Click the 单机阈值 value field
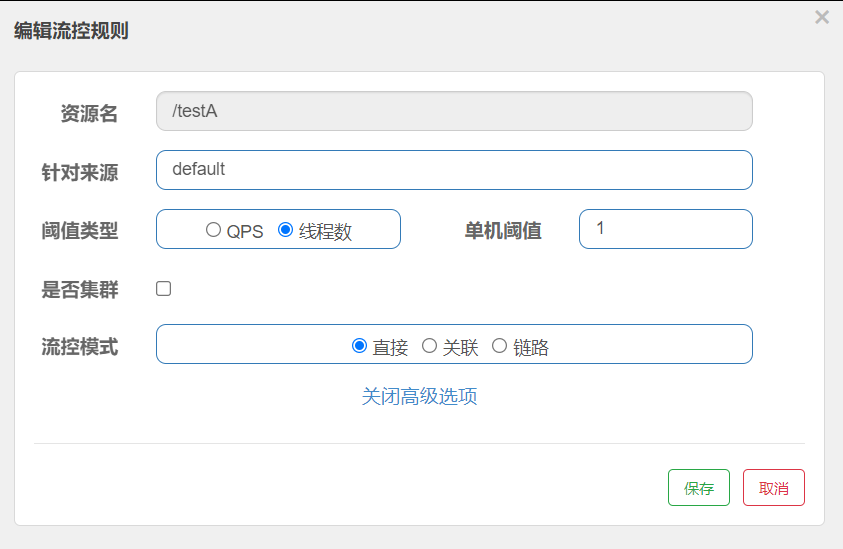 point(666,229)
